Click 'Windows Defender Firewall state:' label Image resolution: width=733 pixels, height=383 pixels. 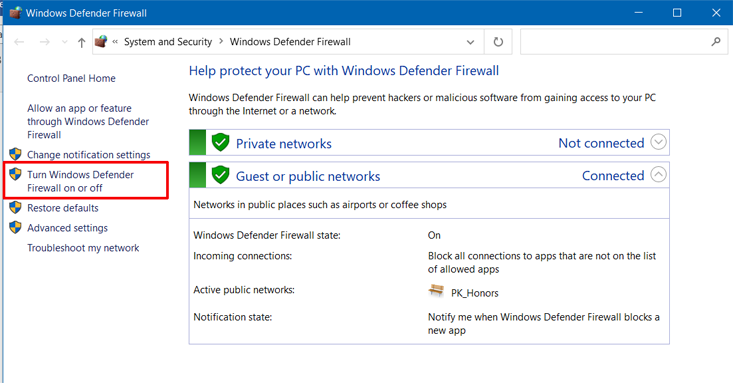[267, 235]
